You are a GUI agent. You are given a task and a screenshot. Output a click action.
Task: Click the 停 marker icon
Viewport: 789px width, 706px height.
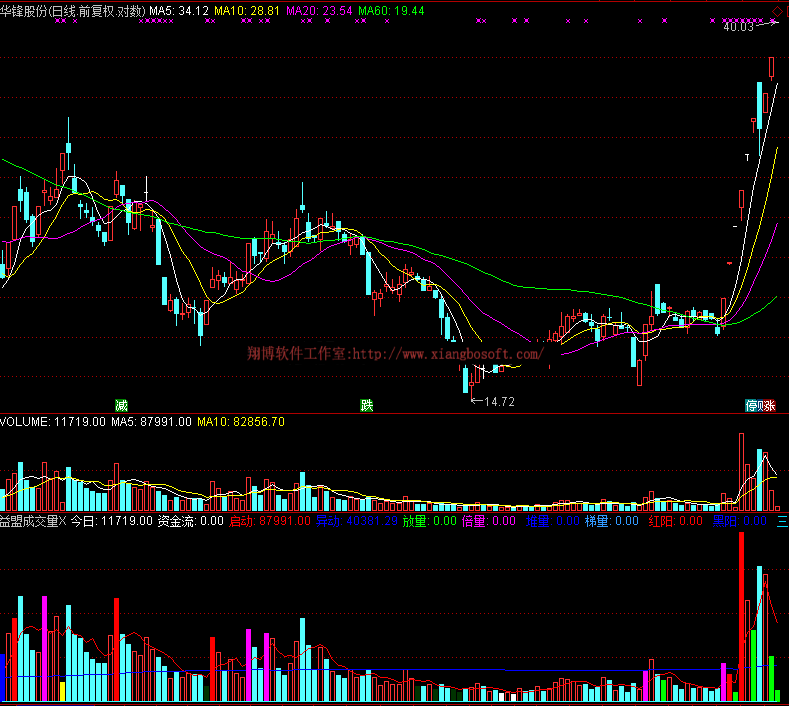pos(751,406)
